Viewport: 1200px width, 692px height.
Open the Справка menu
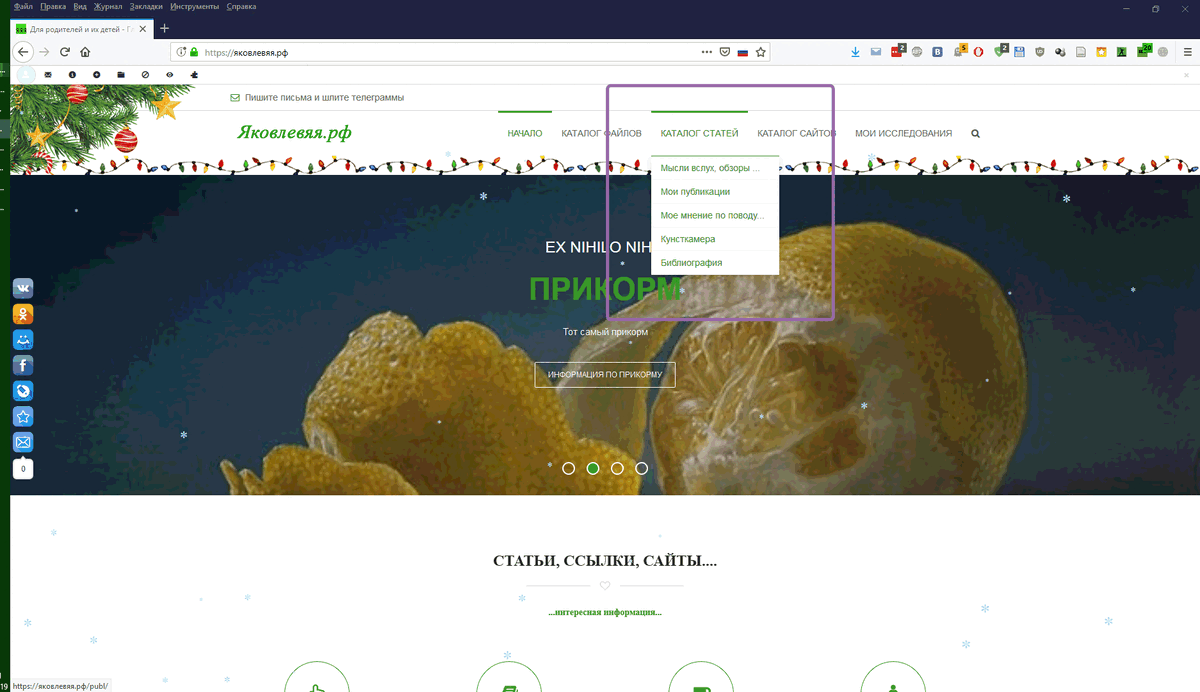(x=241, y=7)
